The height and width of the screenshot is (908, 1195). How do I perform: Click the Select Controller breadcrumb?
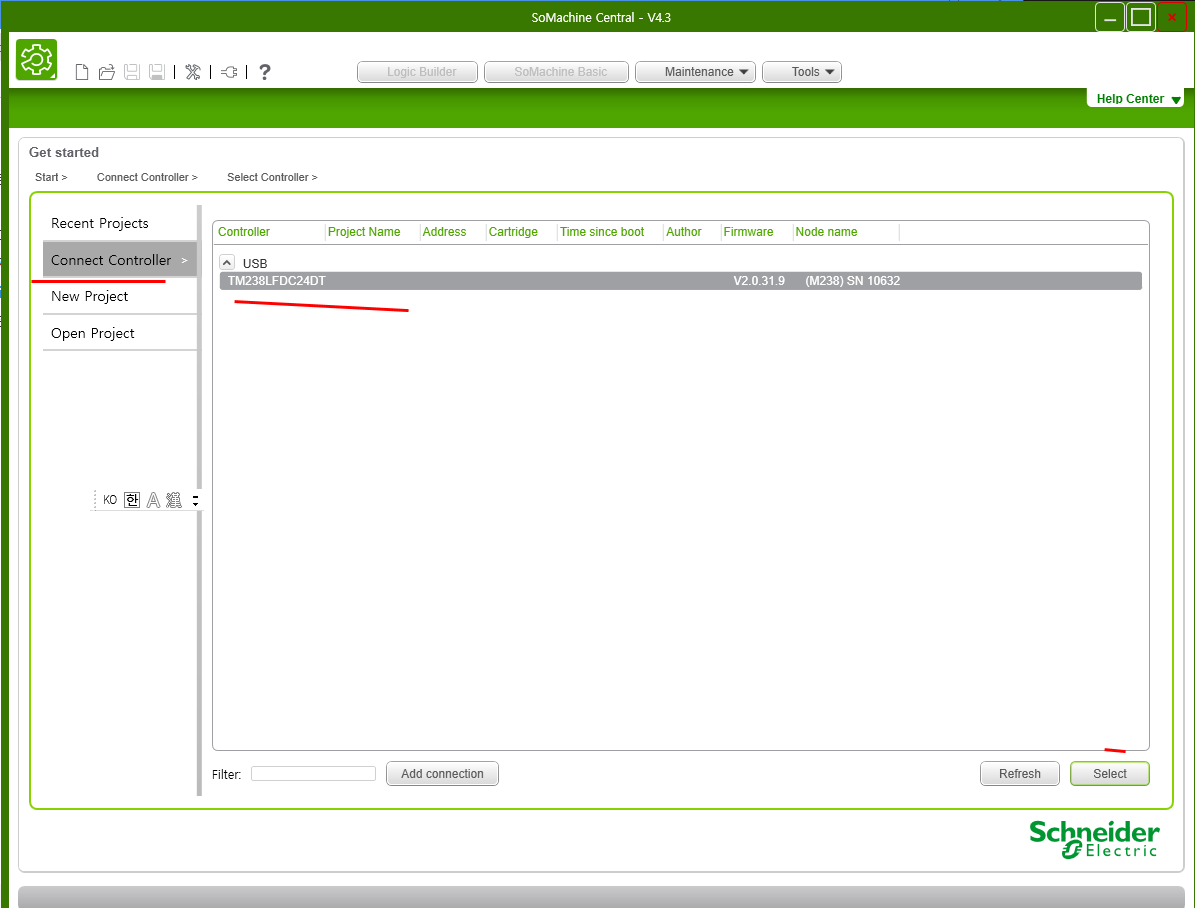272,177
